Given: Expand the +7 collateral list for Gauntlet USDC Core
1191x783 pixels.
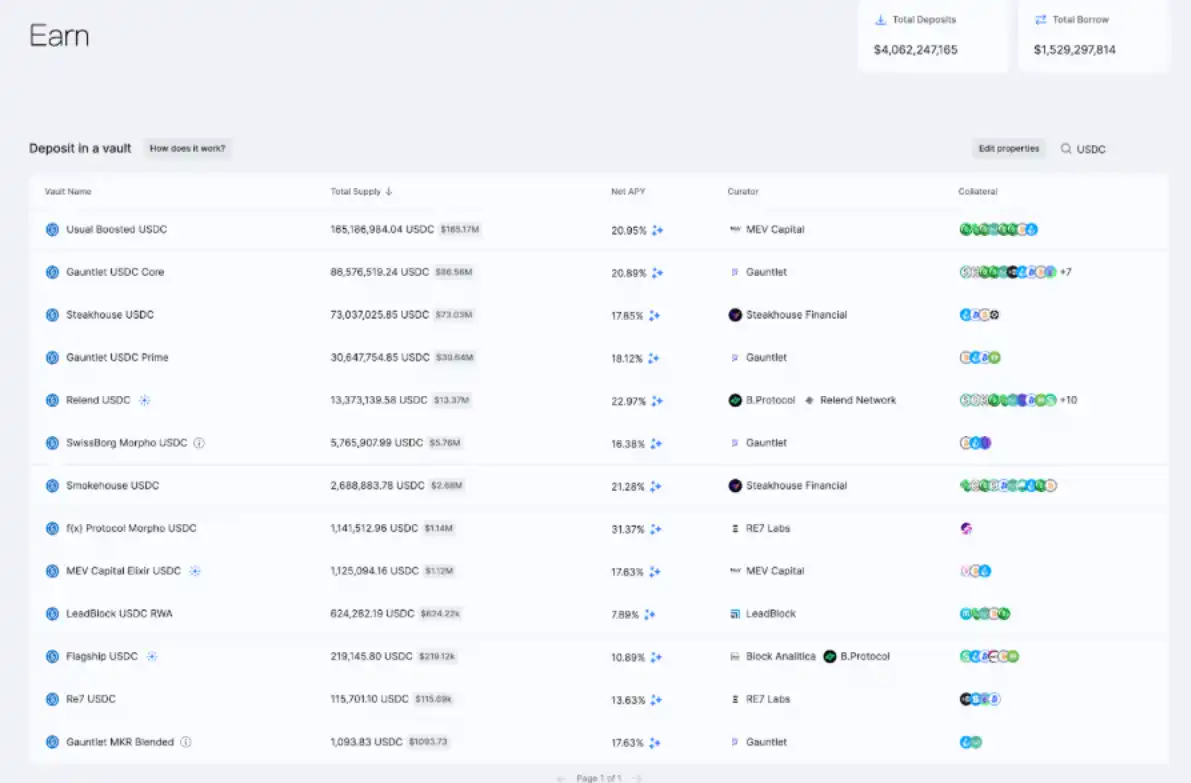Looking at the screenshot, I should [x=1066, y=272].
